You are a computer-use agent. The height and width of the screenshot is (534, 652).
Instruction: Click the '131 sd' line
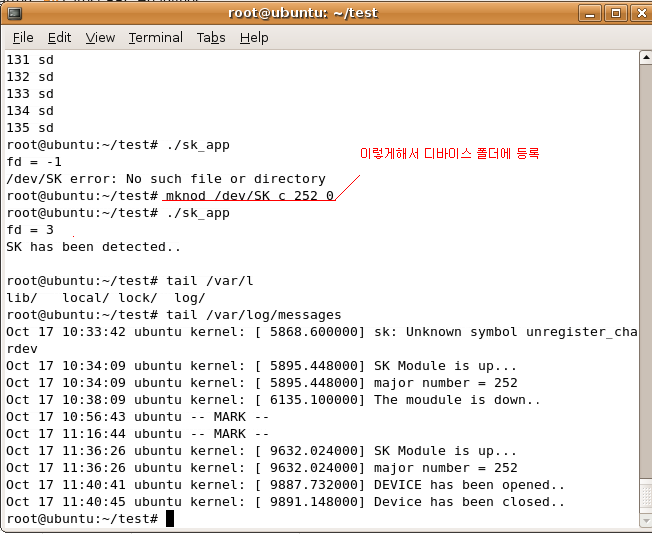[30, 60]
